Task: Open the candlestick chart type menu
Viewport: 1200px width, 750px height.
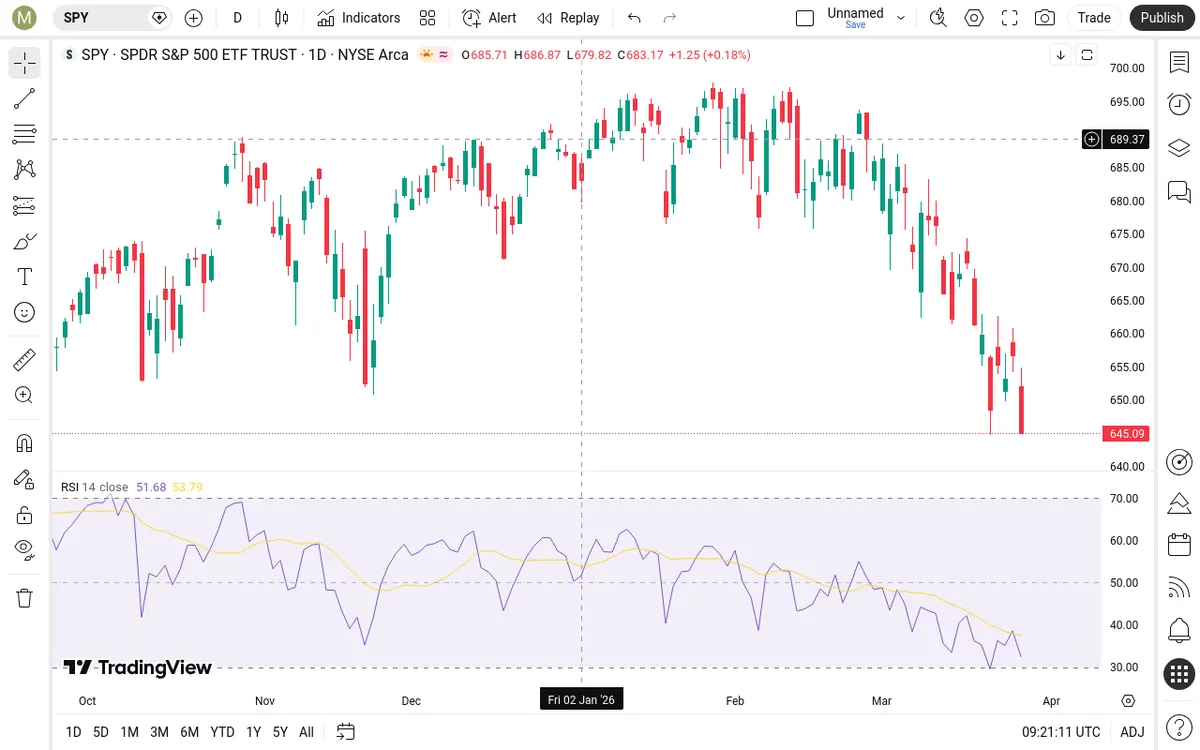Action: click(x=282, y=17)
